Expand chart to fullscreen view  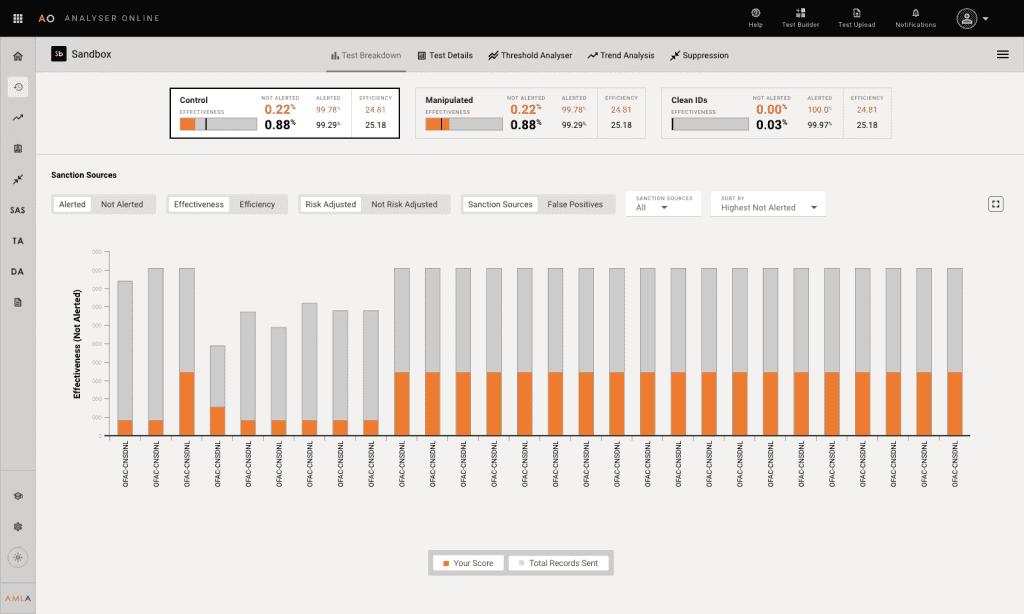(x=995, y=204)
